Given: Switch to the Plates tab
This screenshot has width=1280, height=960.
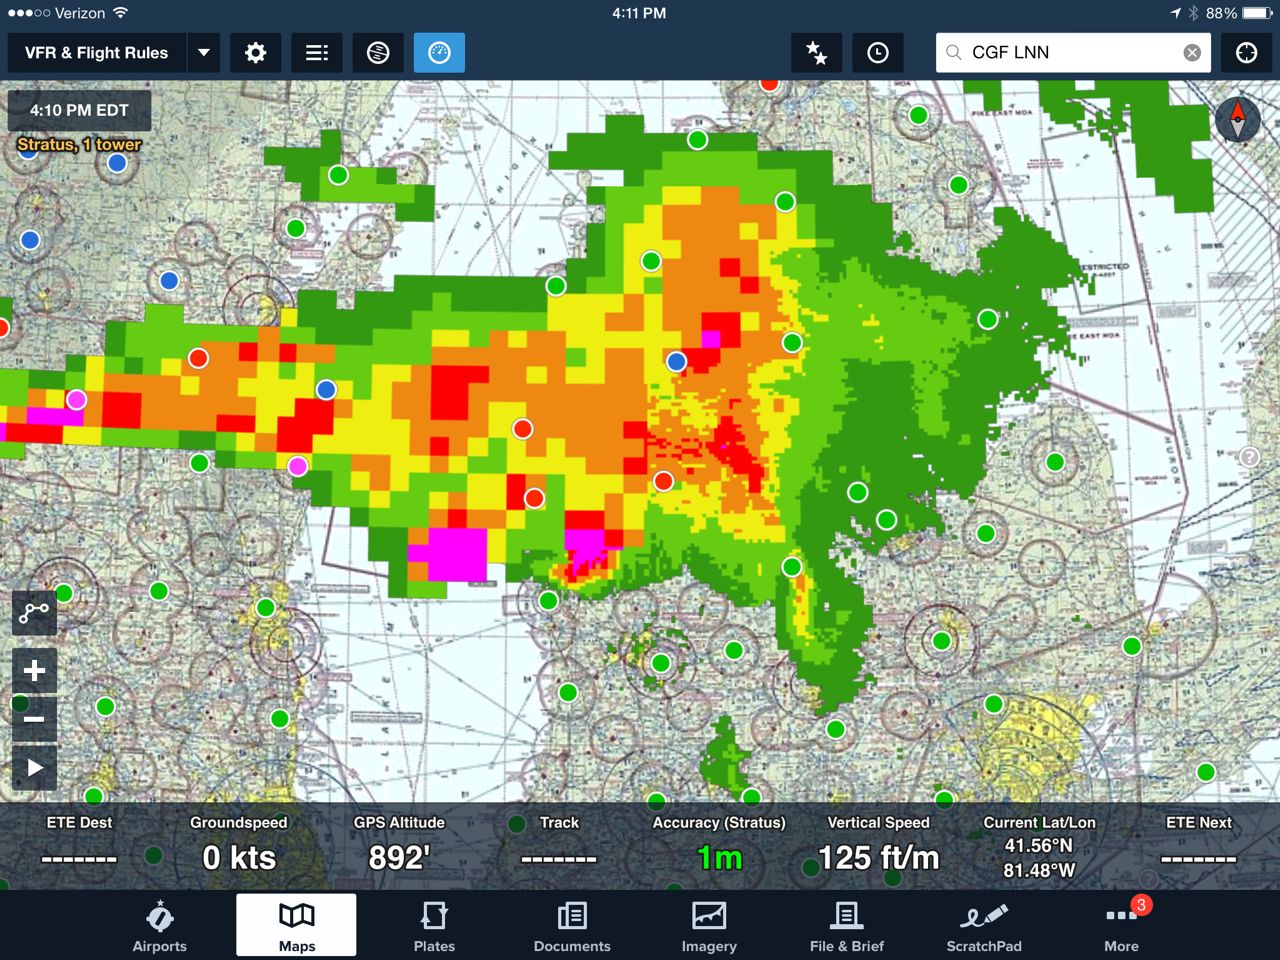Looking at the screenshot, I should pyautogui.click(x=434, y=926).
